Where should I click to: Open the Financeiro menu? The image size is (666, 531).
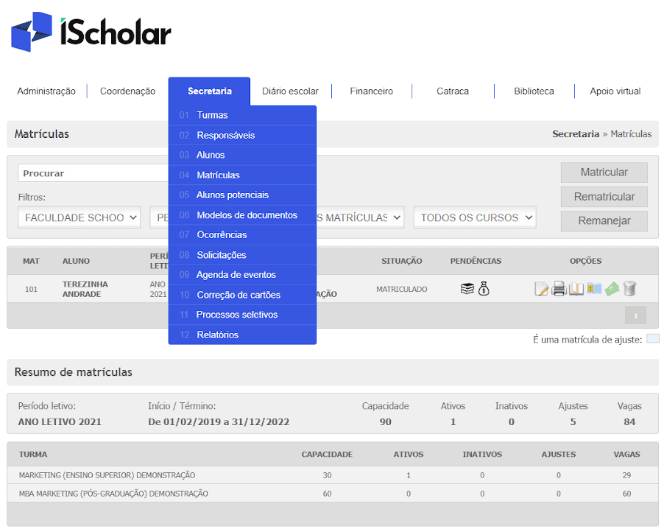[x=371, y=91]
